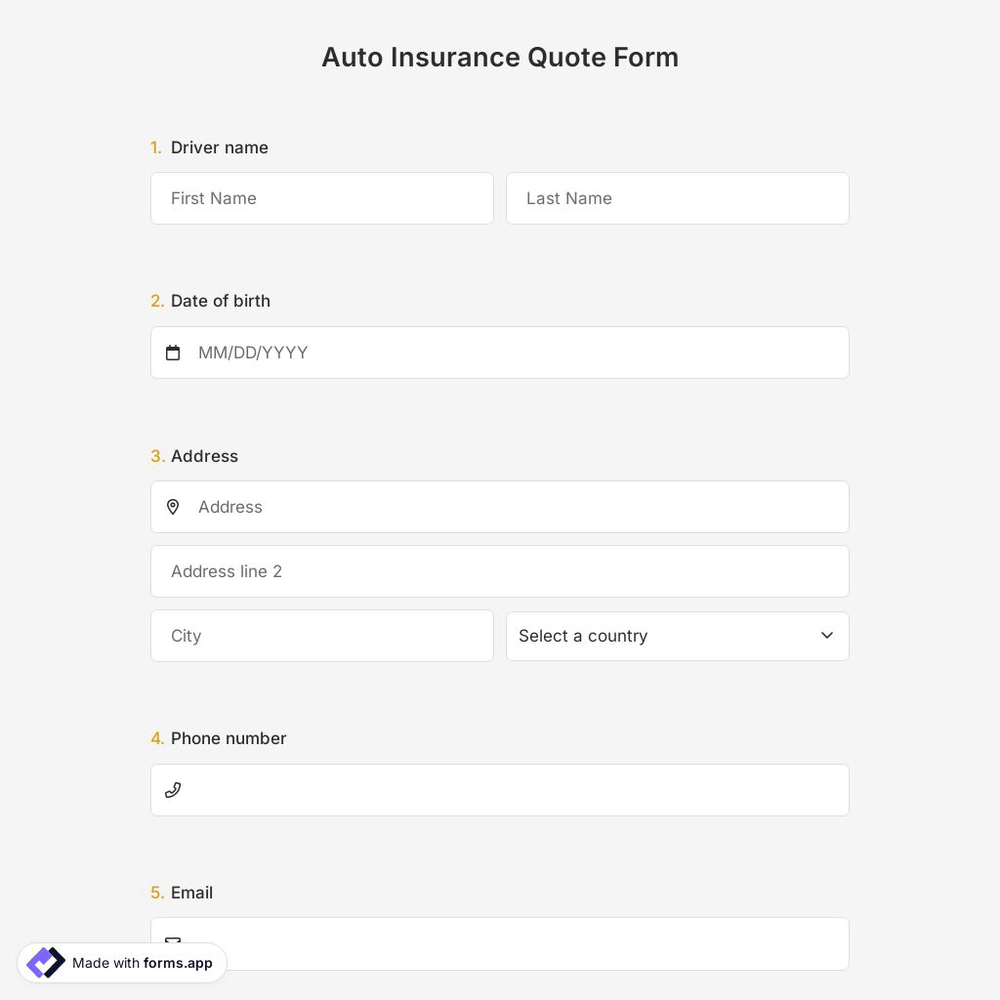
Task: Click the Last Name input field
Action: 677,198
